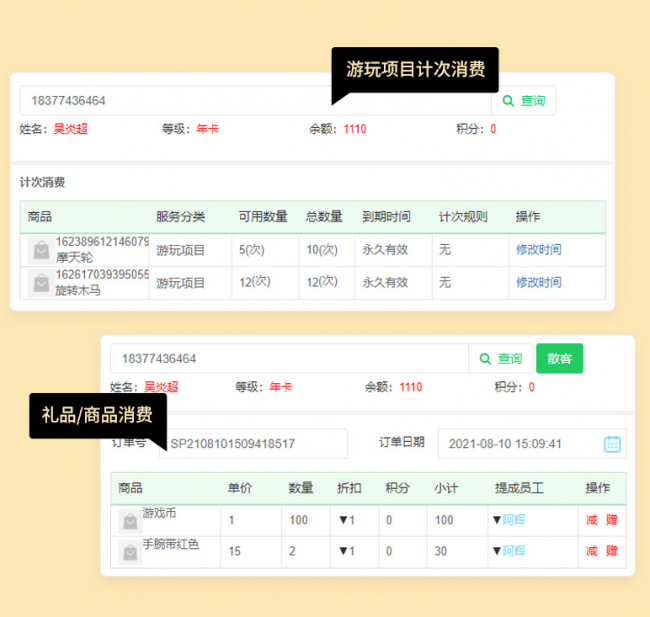Click the 旋转木马 product thumbnail icon

pyautogui.click(x=41, y=284)
